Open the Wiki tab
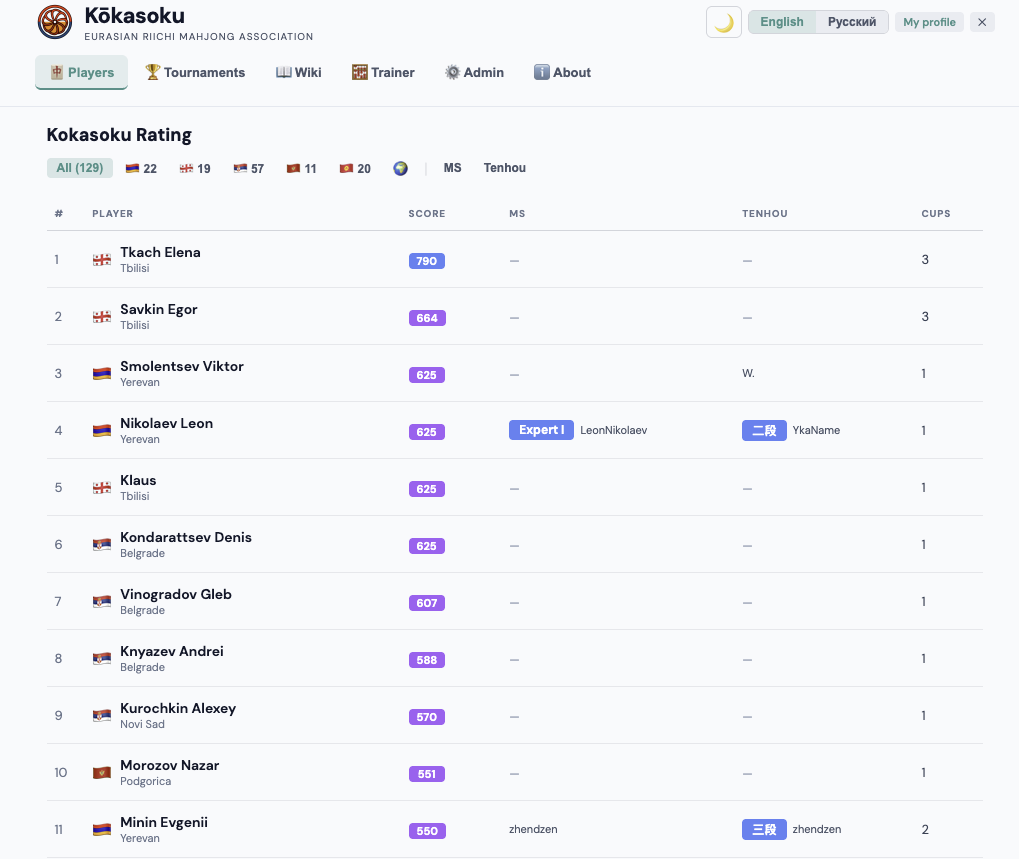Viewport: 1019px width, 859px height. 299,73
